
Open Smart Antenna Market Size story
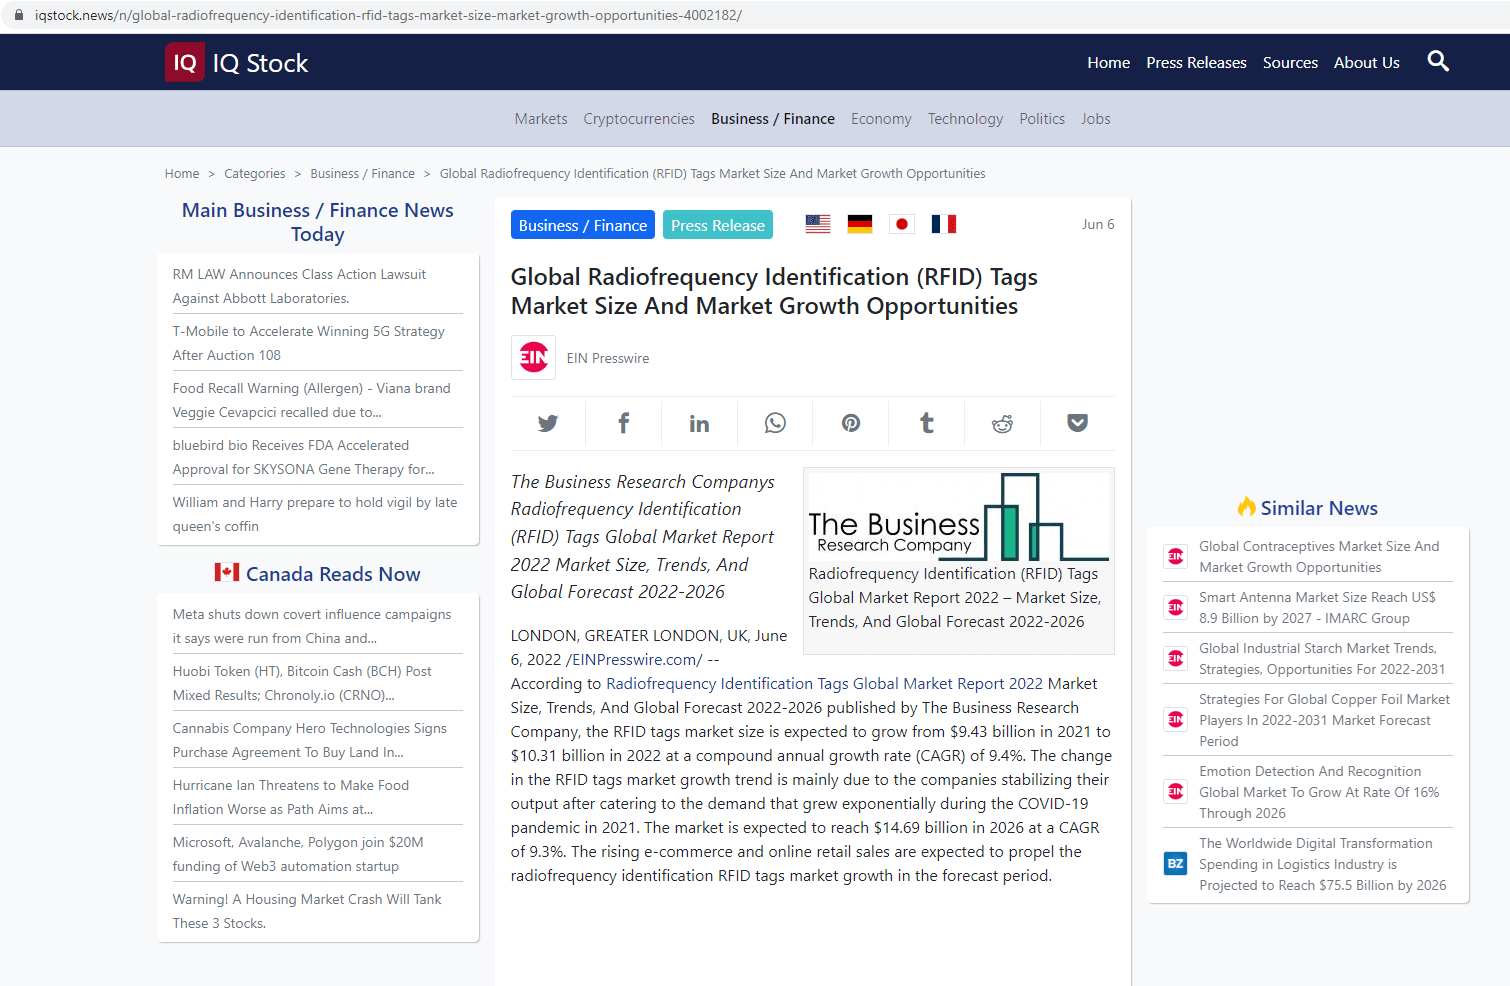(x=1317, y=607)
